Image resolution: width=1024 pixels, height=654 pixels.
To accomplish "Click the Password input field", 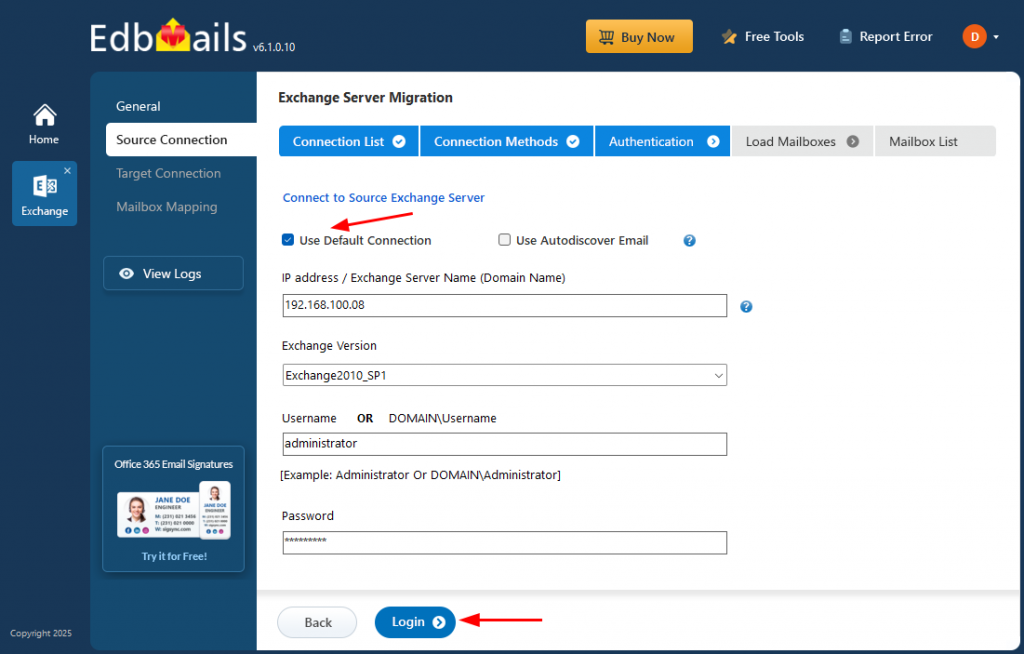I will (x=504, y=542).
